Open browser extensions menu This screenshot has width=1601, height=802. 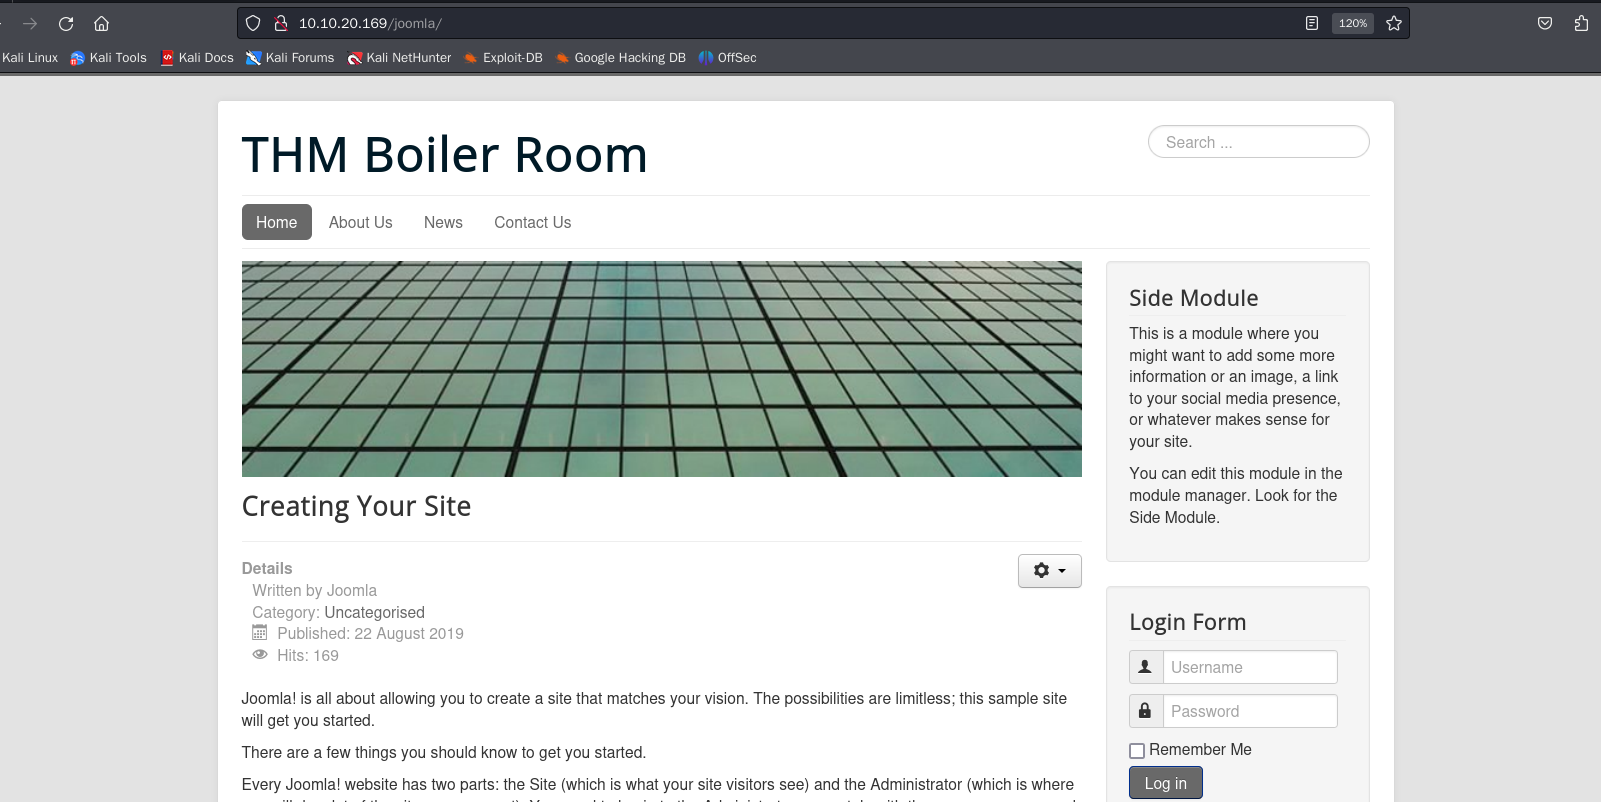1581,23
